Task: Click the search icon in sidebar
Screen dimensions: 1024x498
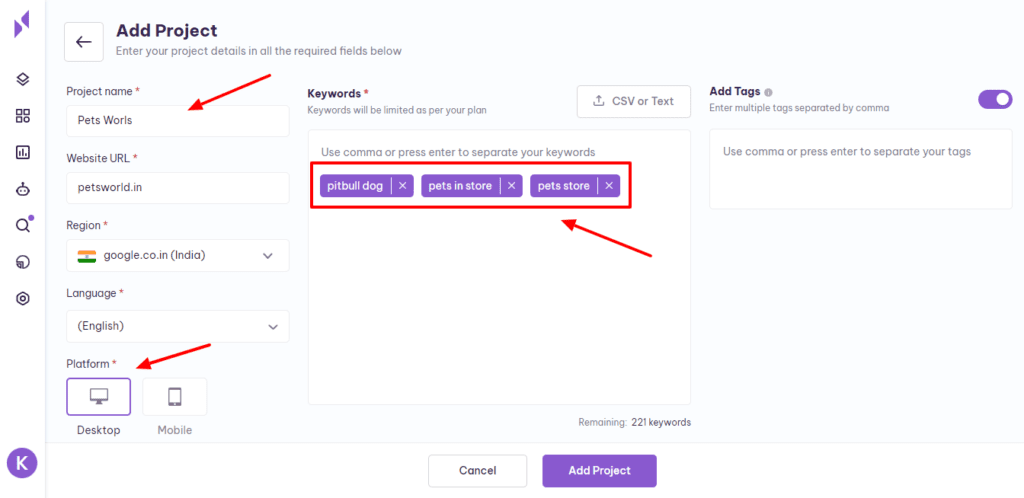Action: coord(23,225)
